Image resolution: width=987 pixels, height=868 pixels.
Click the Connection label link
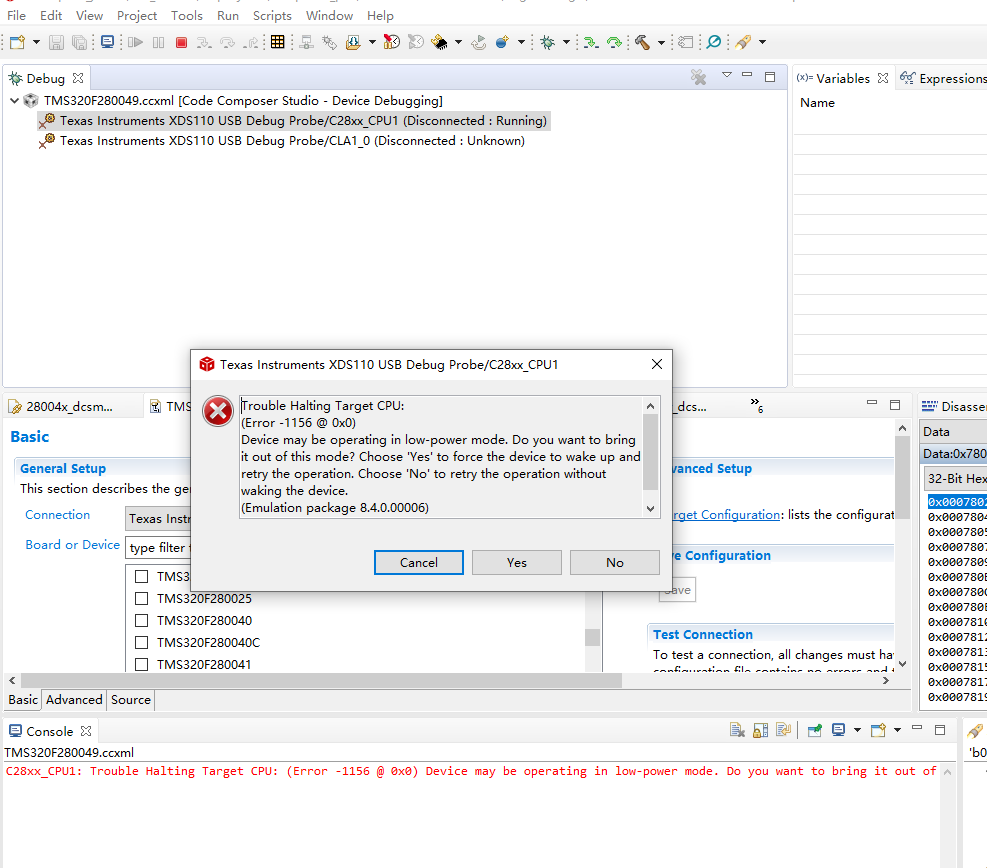point(57,514)
